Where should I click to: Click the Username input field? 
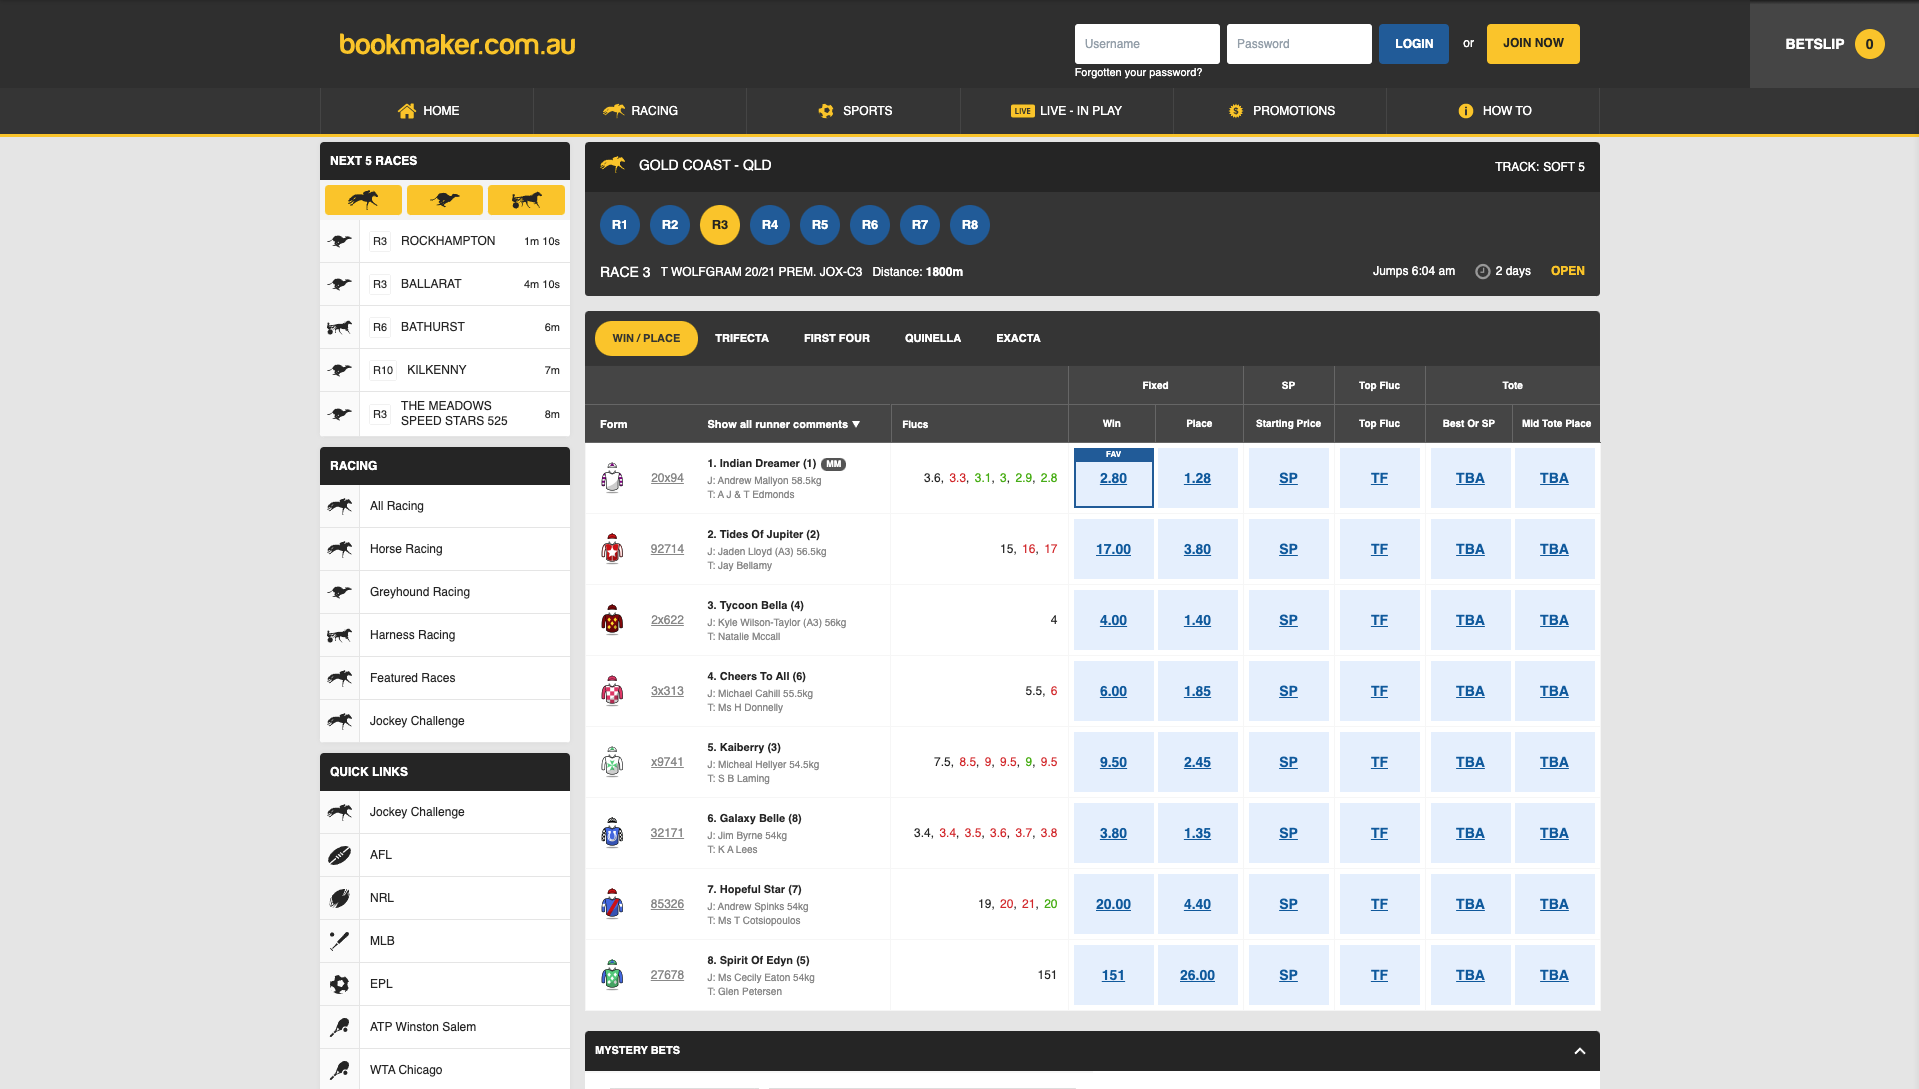(x=1147, y=44)
